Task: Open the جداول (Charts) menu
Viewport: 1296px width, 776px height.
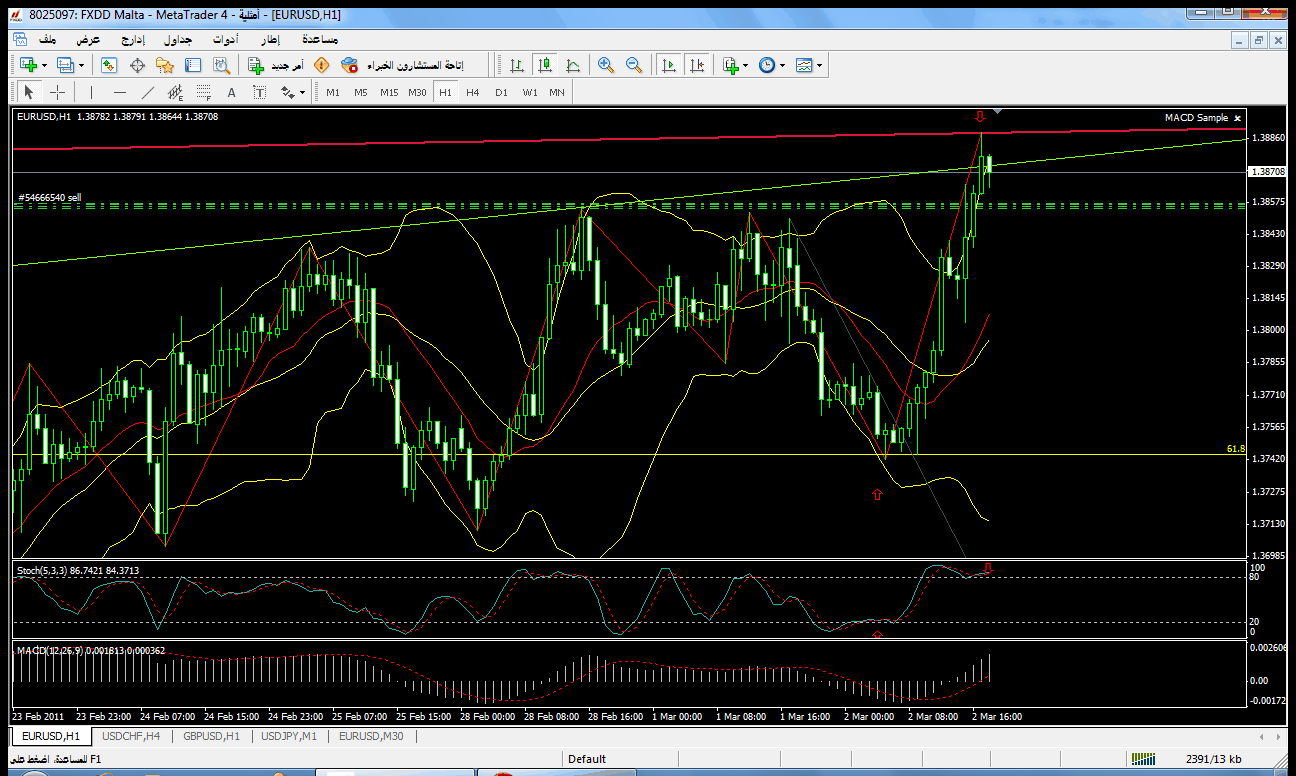Action: point(178,39)
